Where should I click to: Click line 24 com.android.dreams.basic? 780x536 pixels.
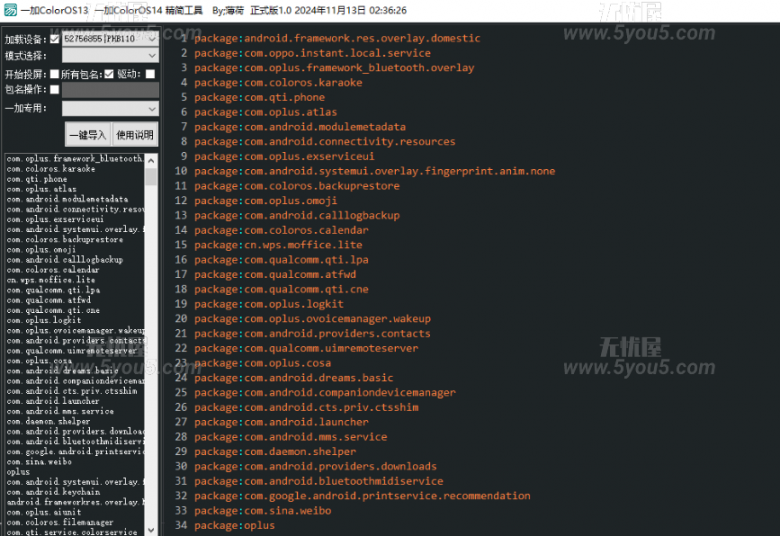[x=294, y=378]
